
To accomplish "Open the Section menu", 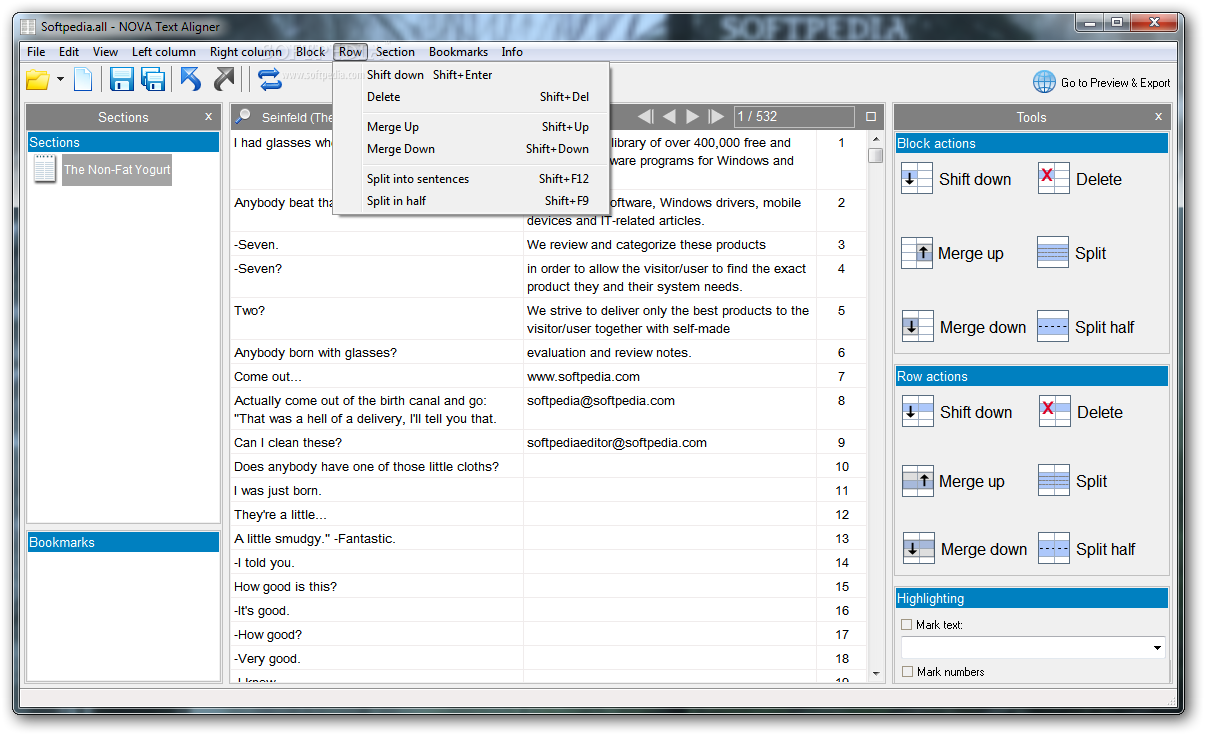I will (395, 52).
